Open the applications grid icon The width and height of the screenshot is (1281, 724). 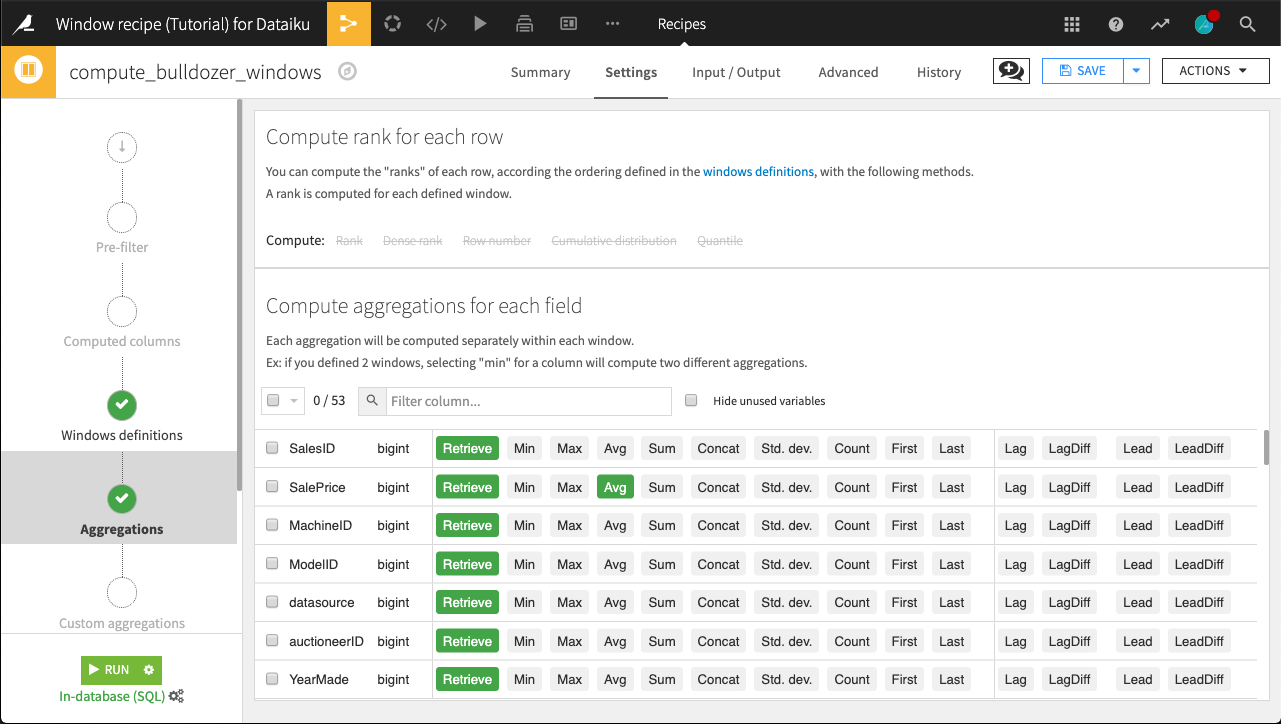[1072, 24]
